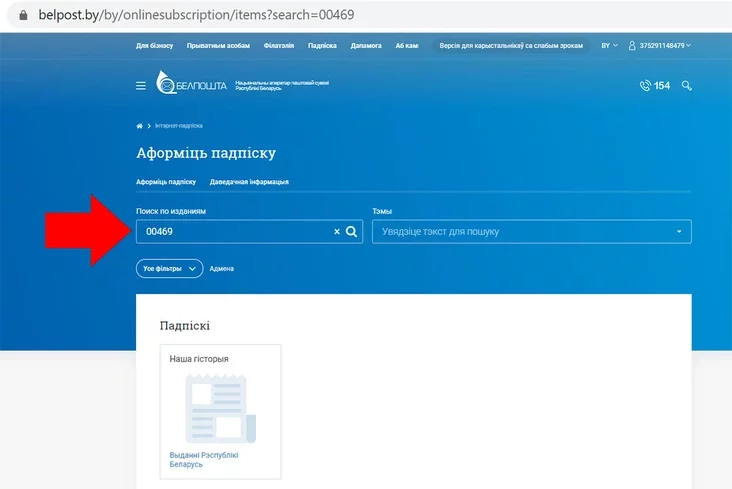Click the user account icon
732x489 pixels.
(x=632, y=46)
